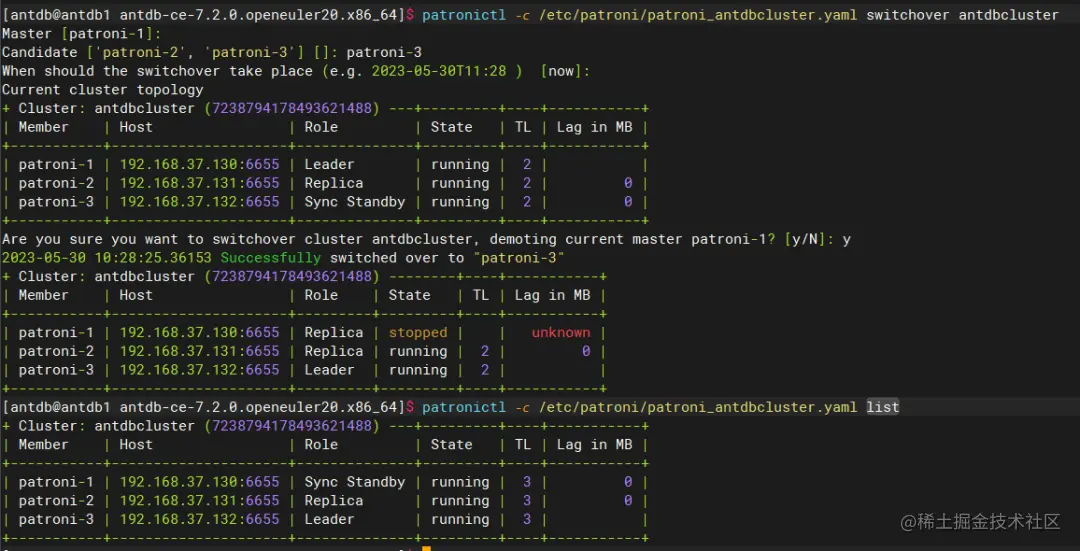Click "Replica" in patroni-2 row with TL 3
Image resolution: width=1080 pixels, height=551 pixels.
(x=334, y=501)
